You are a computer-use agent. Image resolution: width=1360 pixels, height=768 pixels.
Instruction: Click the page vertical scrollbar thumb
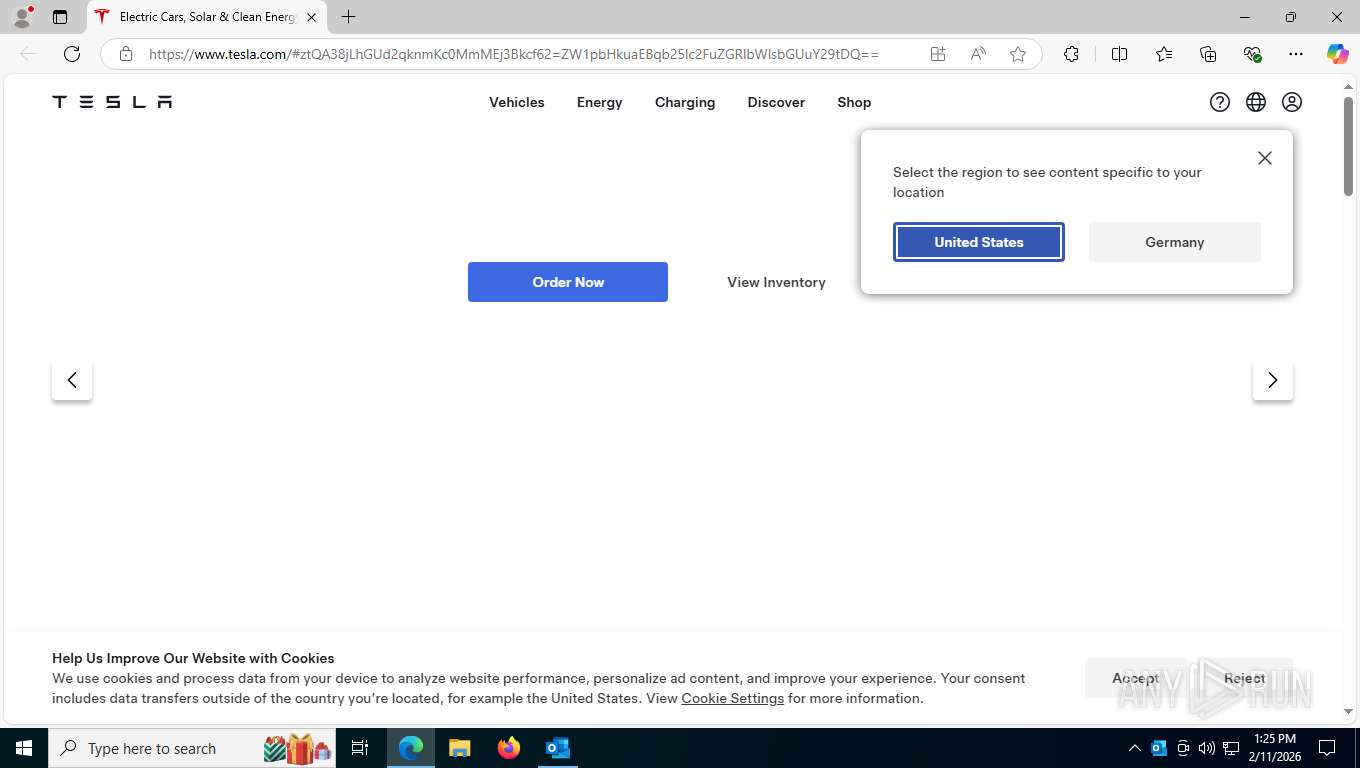1348,146
